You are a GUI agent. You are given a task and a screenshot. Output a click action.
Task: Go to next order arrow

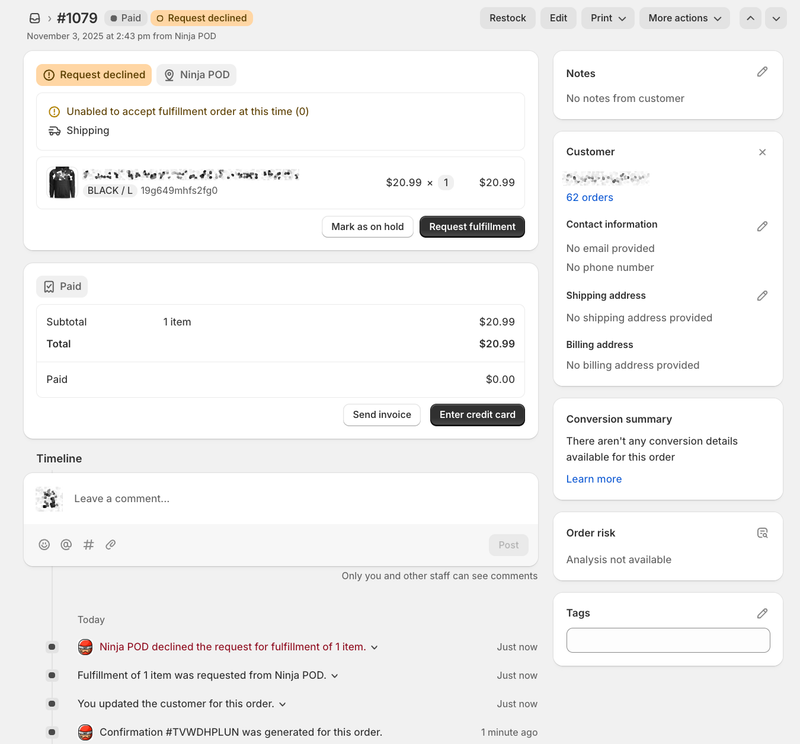click(775, 18)
